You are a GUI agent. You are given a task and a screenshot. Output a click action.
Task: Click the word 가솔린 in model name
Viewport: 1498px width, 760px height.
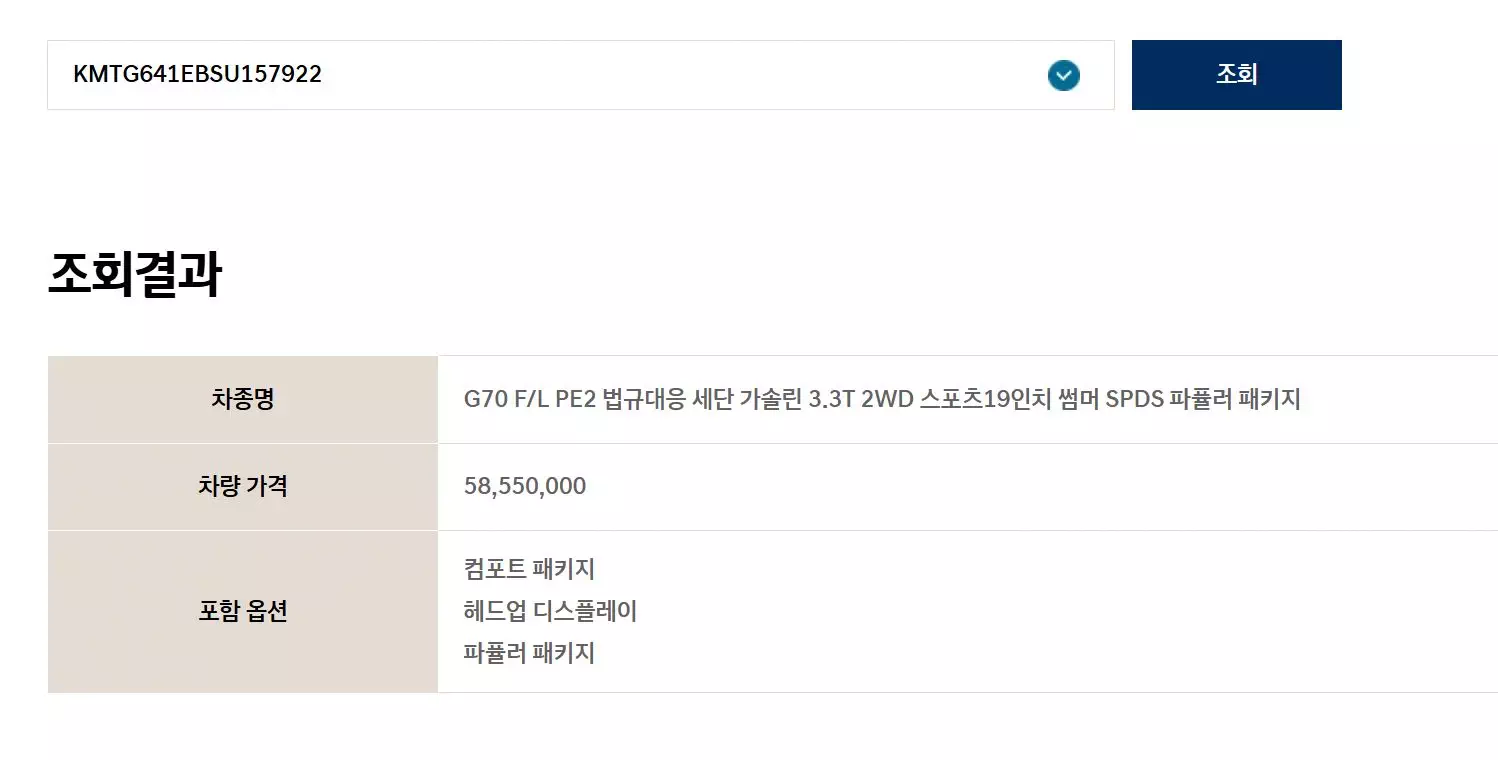(768, 400)
